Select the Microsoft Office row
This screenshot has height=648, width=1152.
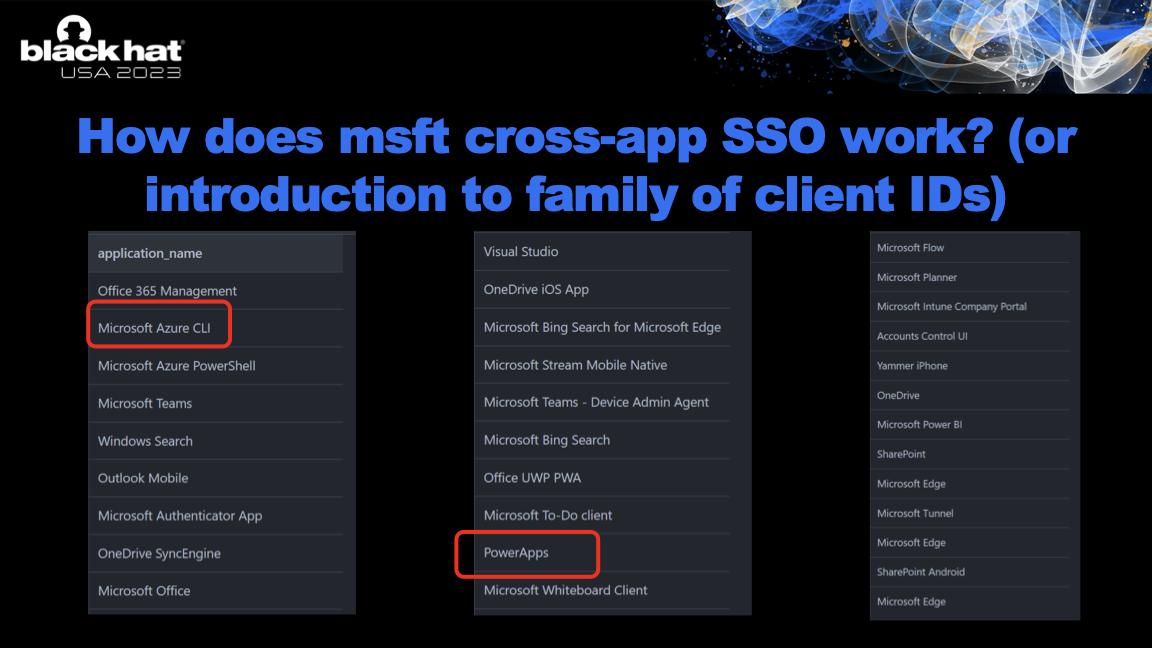coord(216,591)
